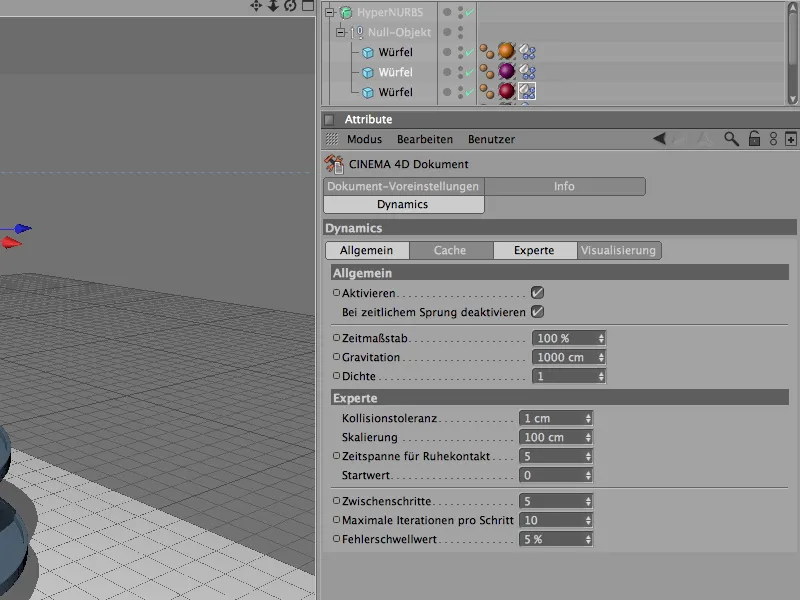Open the Info tab
Viewport: 800px width, 600px height.
(564, 186)
